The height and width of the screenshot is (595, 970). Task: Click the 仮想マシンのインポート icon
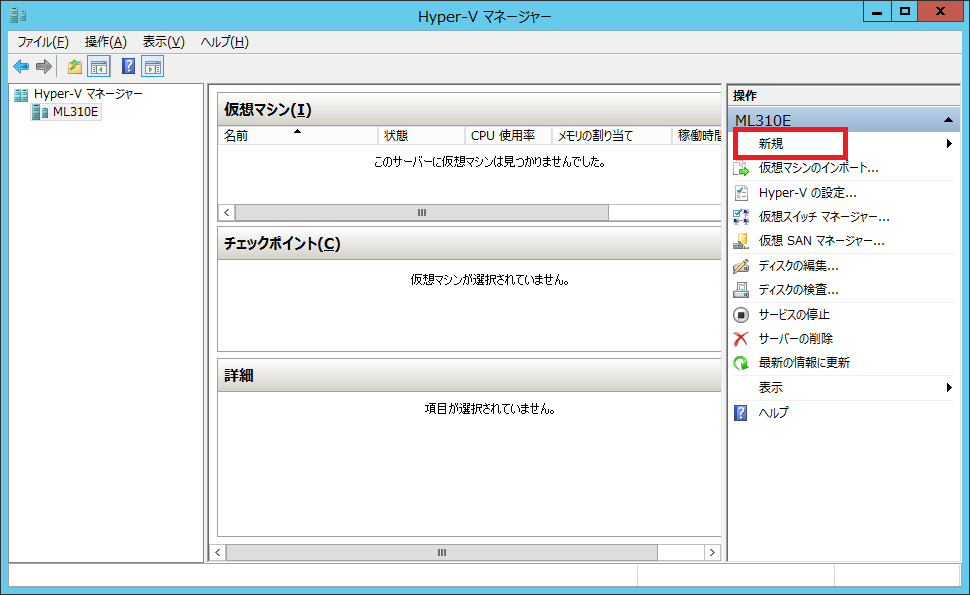741,168
